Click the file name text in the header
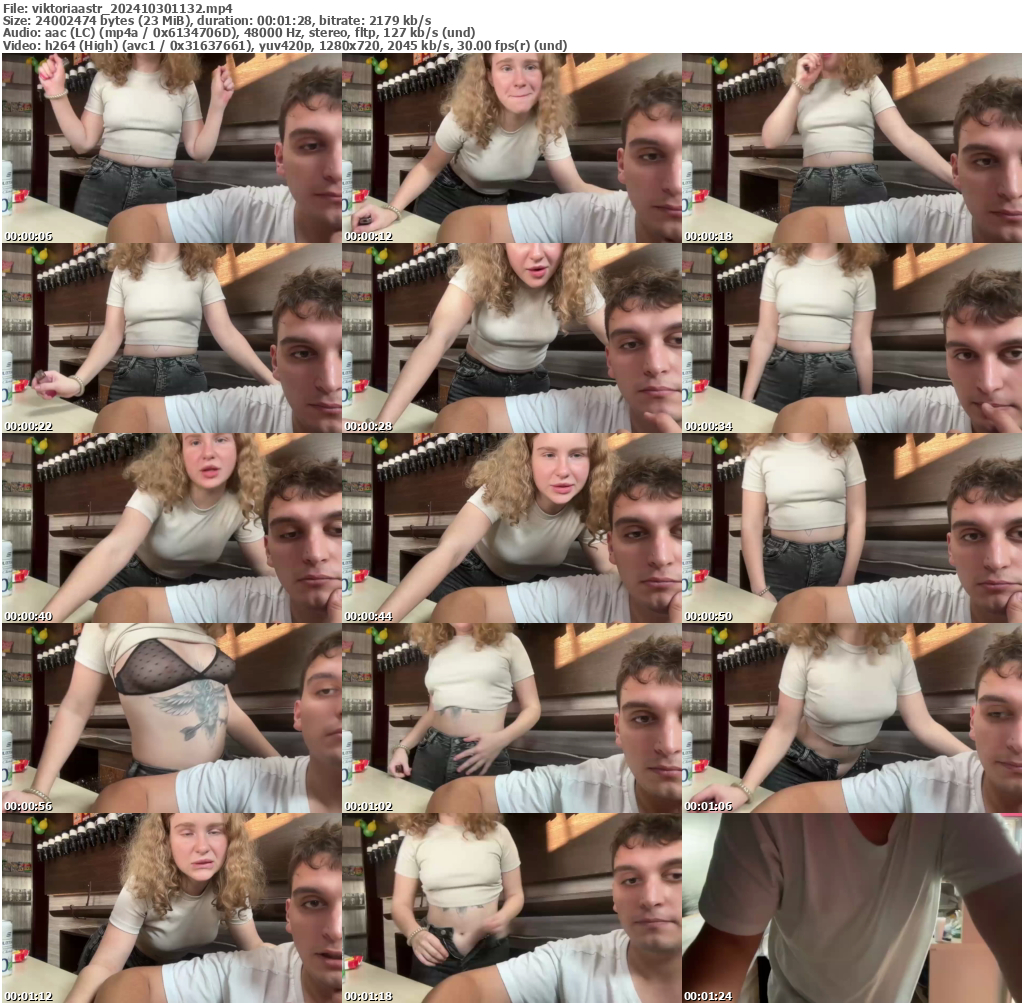 tap(118, 7)
